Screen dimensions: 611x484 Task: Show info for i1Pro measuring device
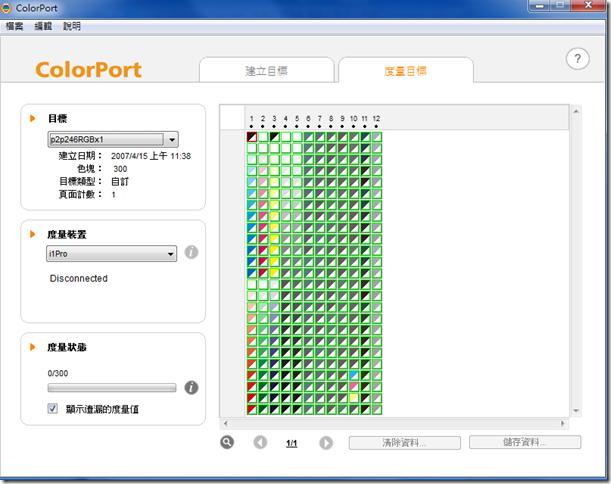[191, 252]
